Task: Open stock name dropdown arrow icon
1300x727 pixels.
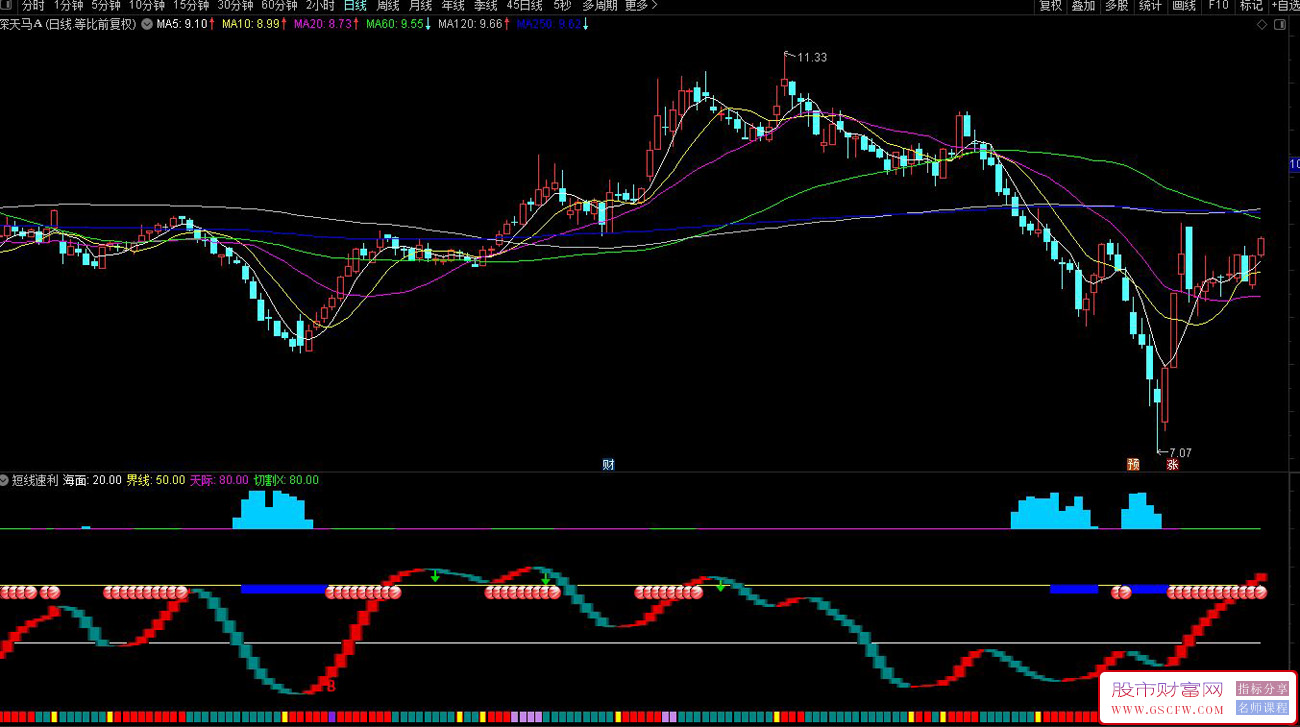Action: click(148, 25)
